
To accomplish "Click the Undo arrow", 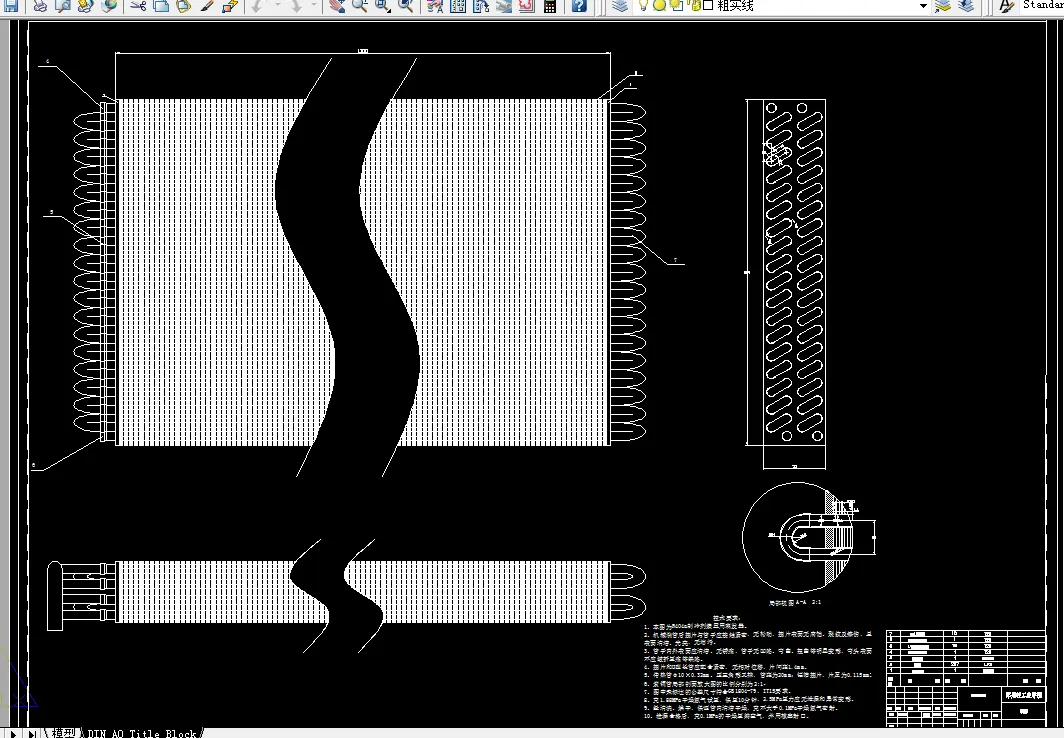I will click(x=259, y=5).
